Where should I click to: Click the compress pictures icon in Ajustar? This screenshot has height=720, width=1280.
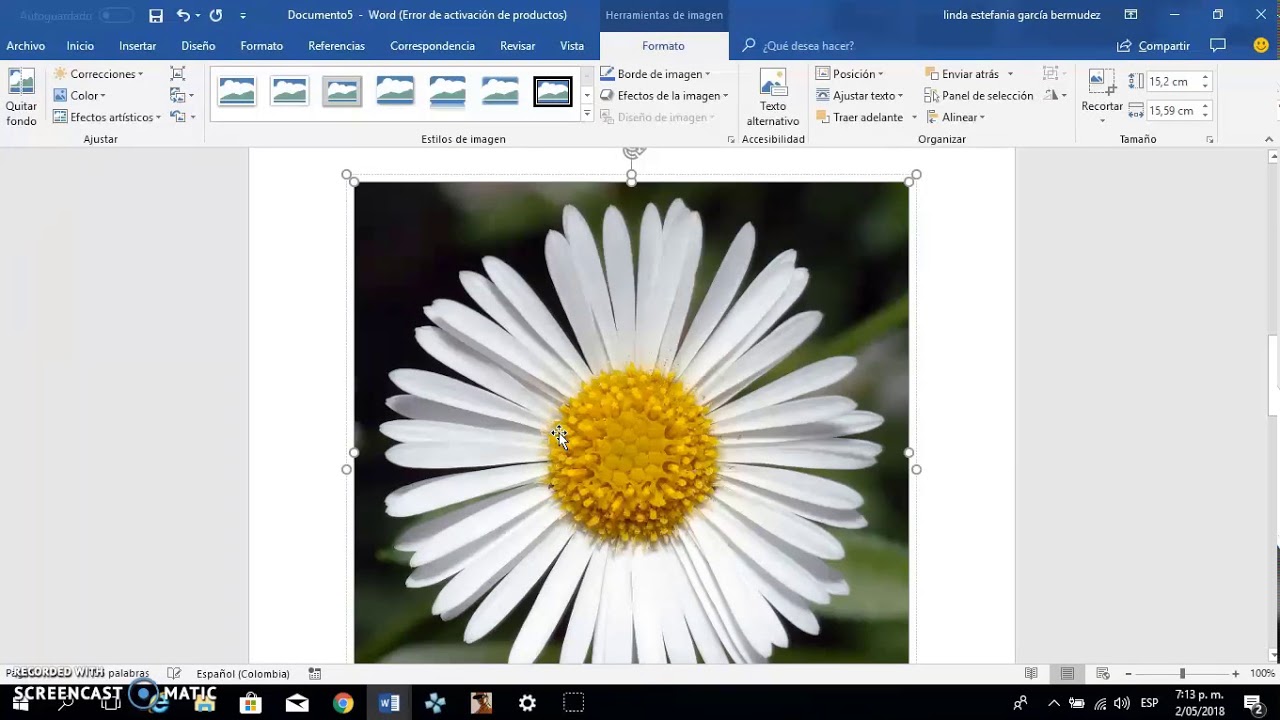pyautogui.click(x=178, y=73)
